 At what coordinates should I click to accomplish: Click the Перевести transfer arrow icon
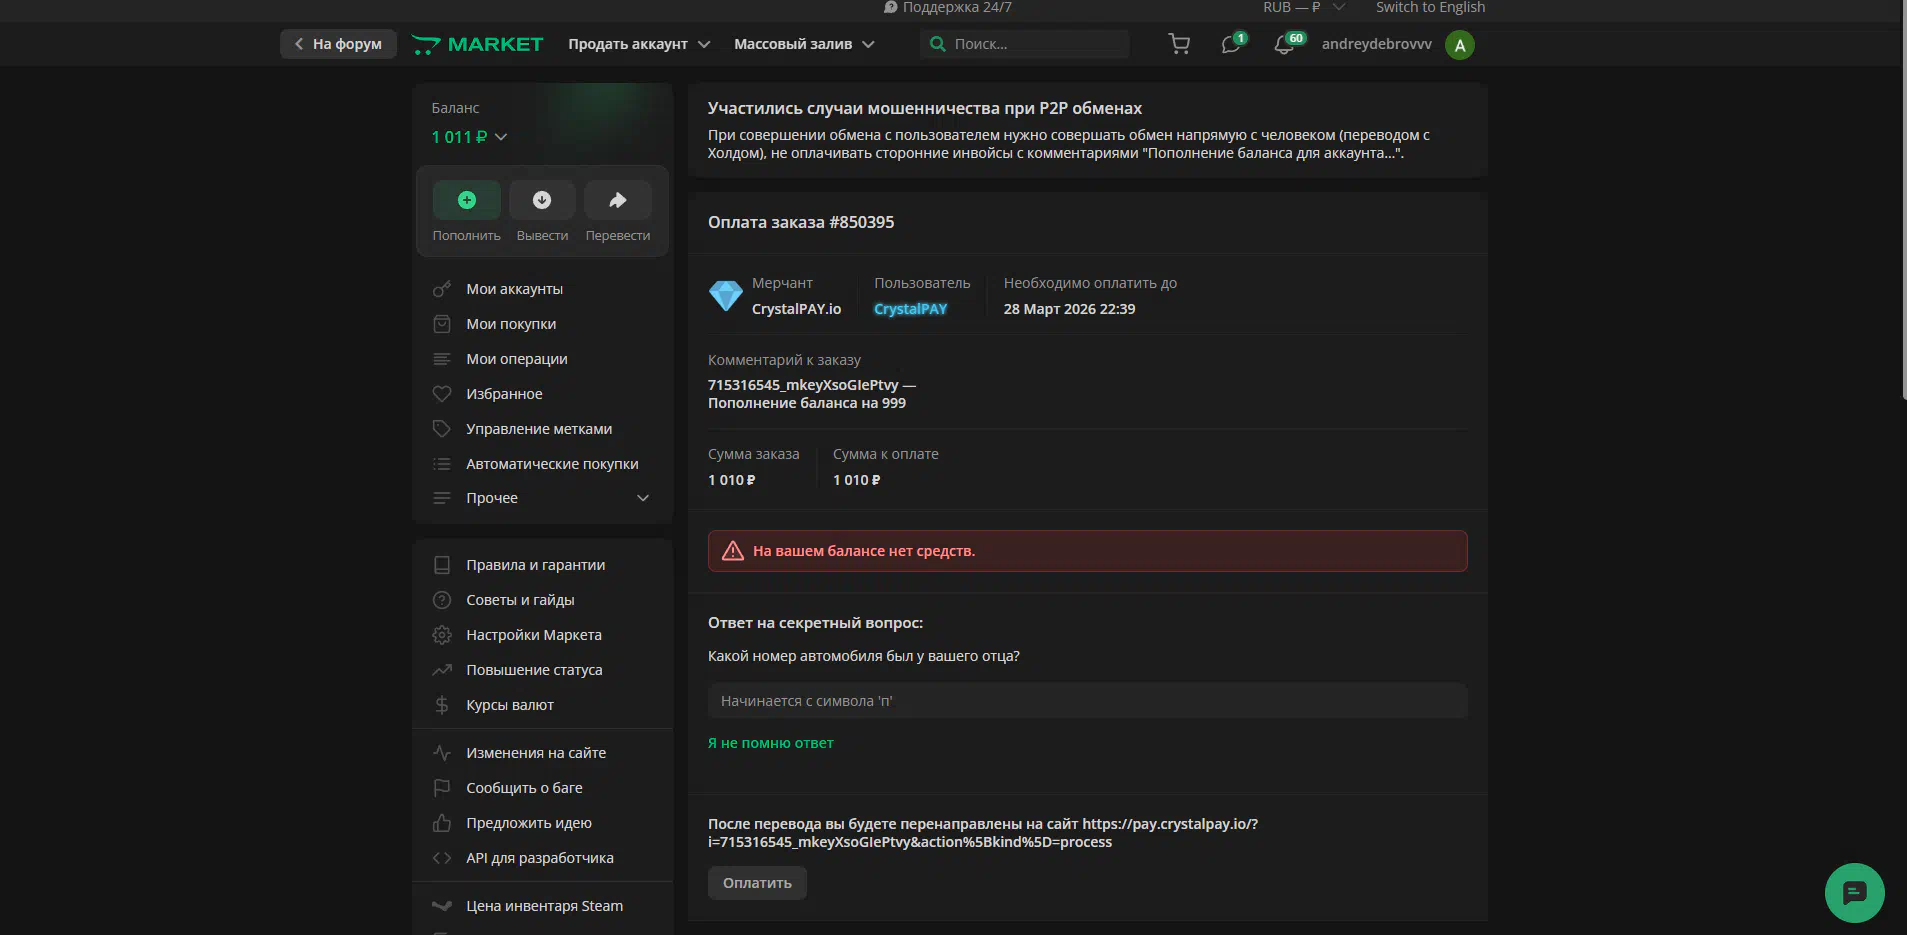coord(618,200)
